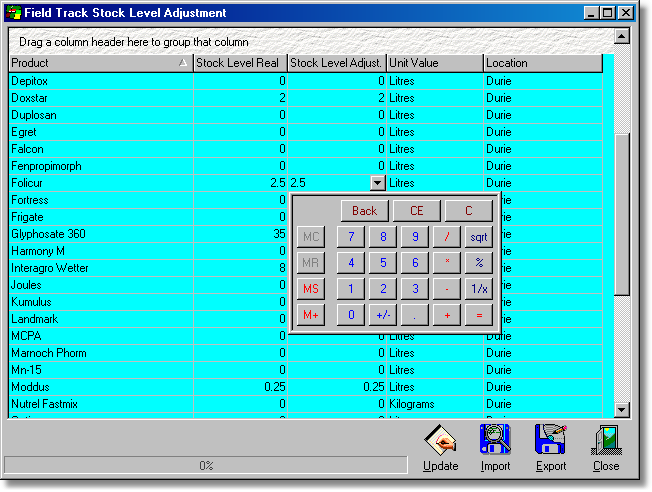Click calculator digit 8
Image resolution: width=652 pixels, height=492 pixels.
click(x=383, y=237)
